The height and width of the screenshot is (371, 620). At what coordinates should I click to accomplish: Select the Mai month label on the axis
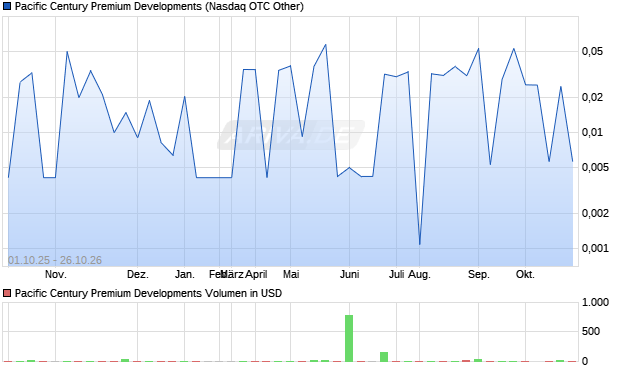[x=291, y=274]
